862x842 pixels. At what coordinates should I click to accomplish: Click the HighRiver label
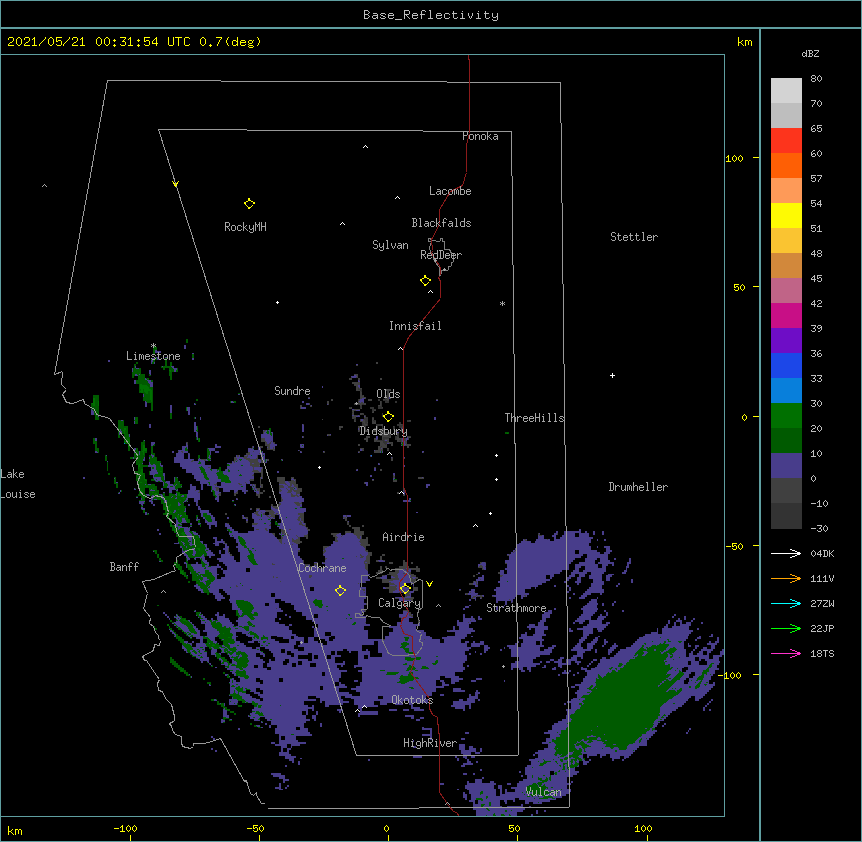click(x=430, y=743)
